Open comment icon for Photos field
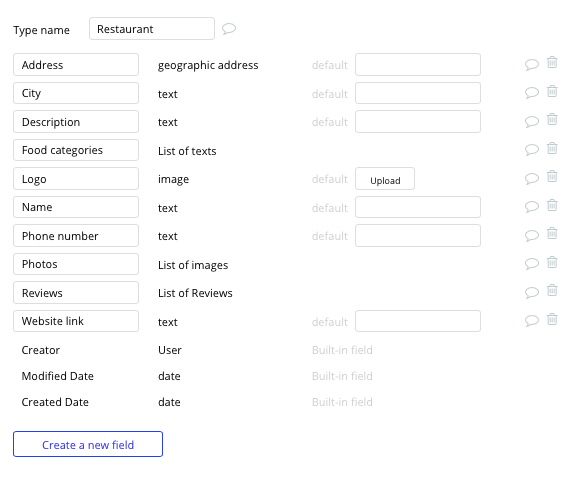This screenshot has width=581, height=482. 532,264
